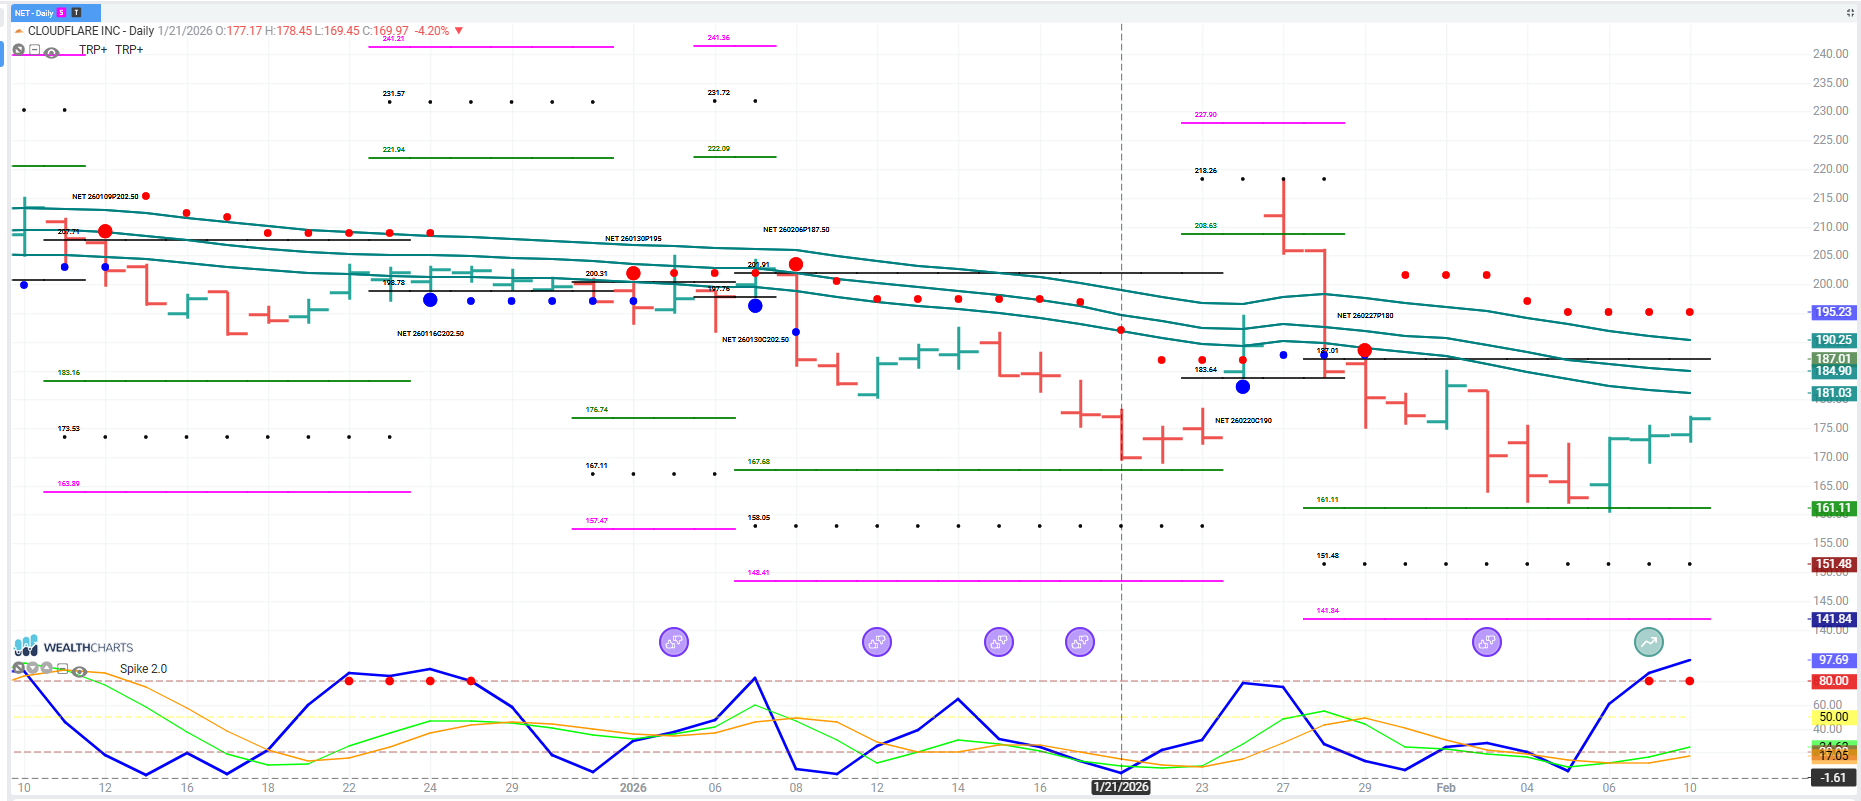Viewport: 1861px width, 801px height.
Task: Click the red down-triangle next to -4.20%
Action: pyautogui.click(x=459, y=31)
